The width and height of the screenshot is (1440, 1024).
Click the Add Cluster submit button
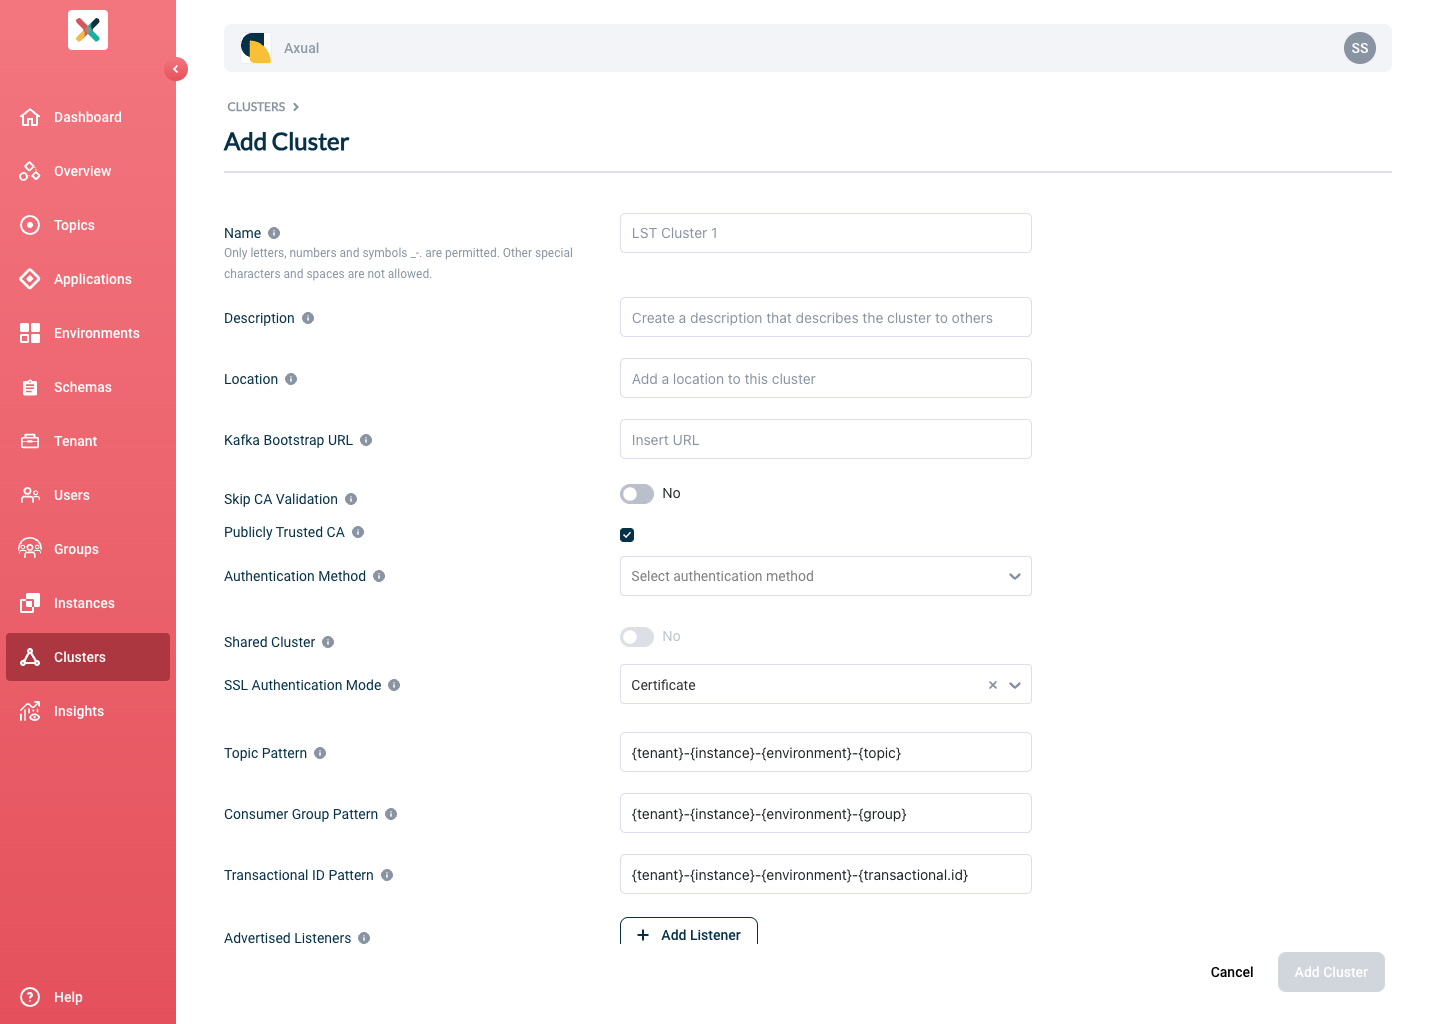click(x=1331, y=972)
